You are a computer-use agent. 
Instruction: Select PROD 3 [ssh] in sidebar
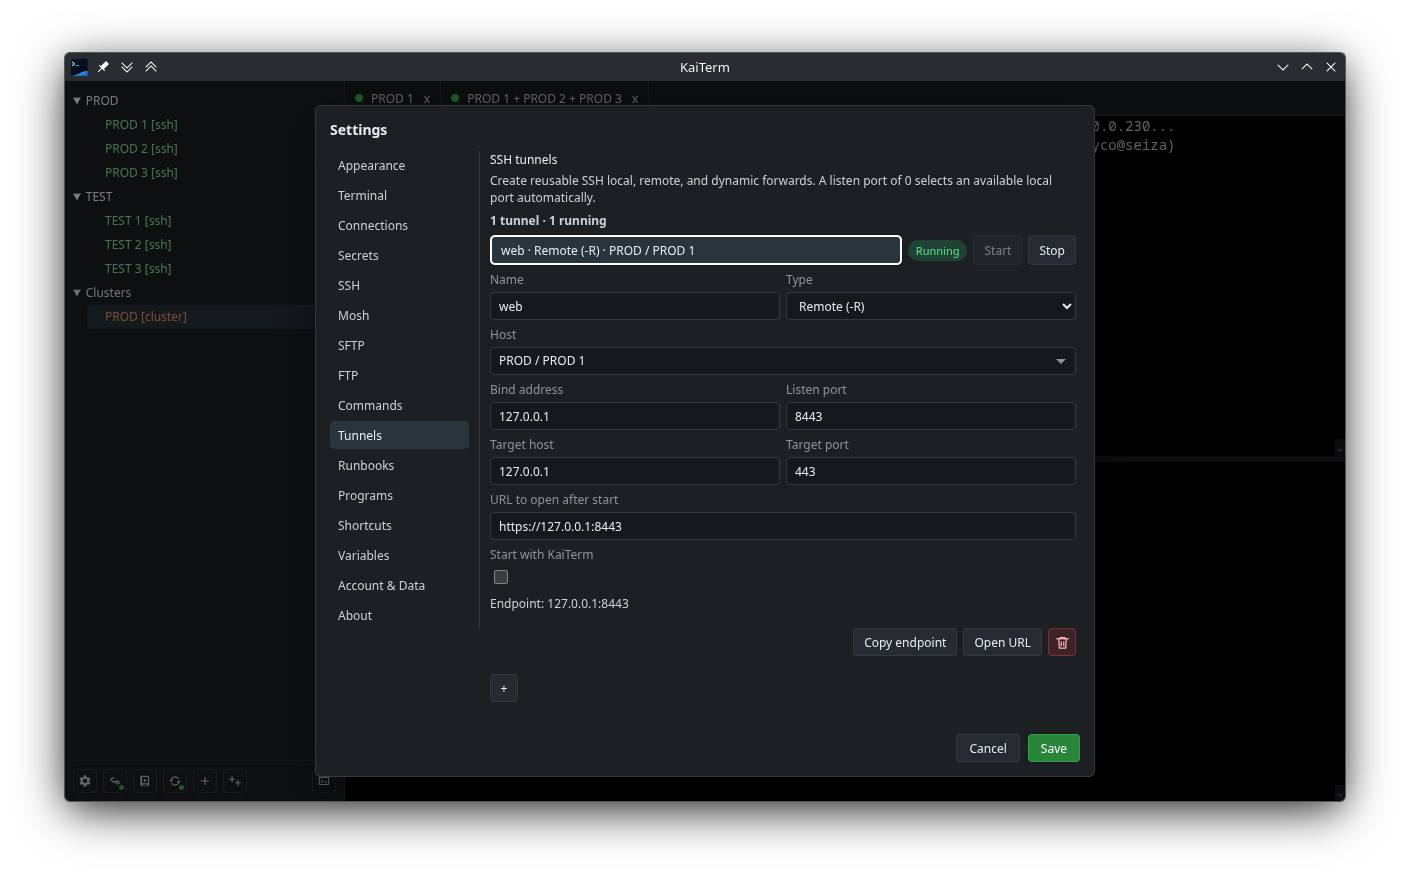pyautogui.click(x=141, y=172)
